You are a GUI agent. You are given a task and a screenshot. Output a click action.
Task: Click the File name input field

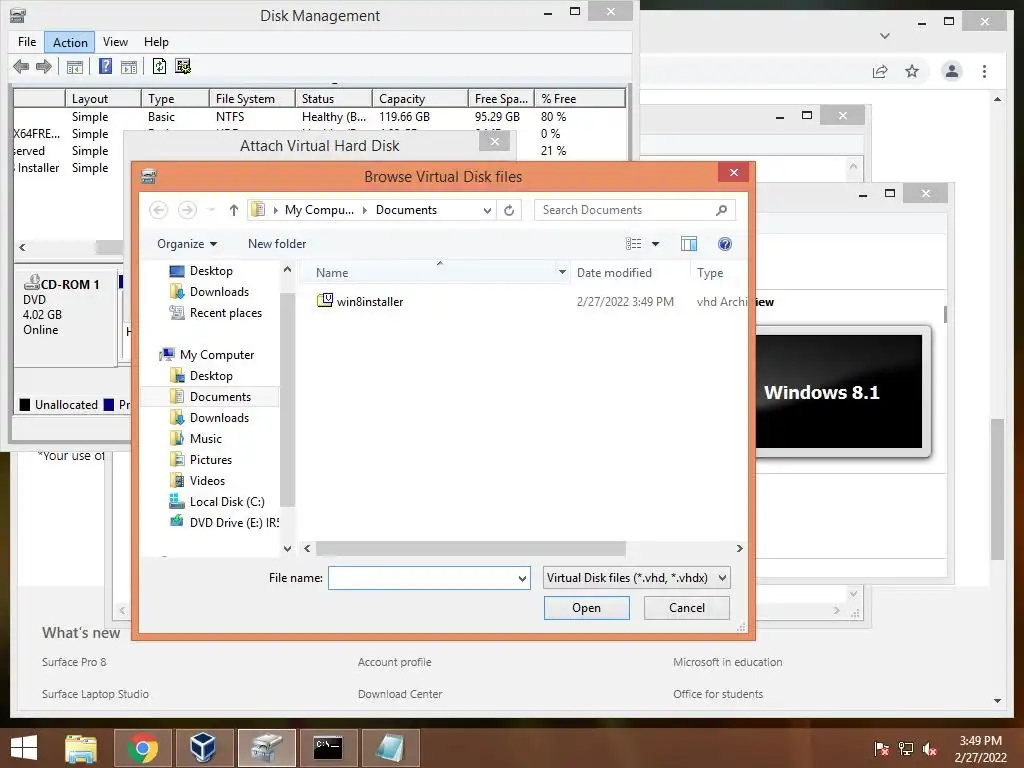(x=423, y=578)
